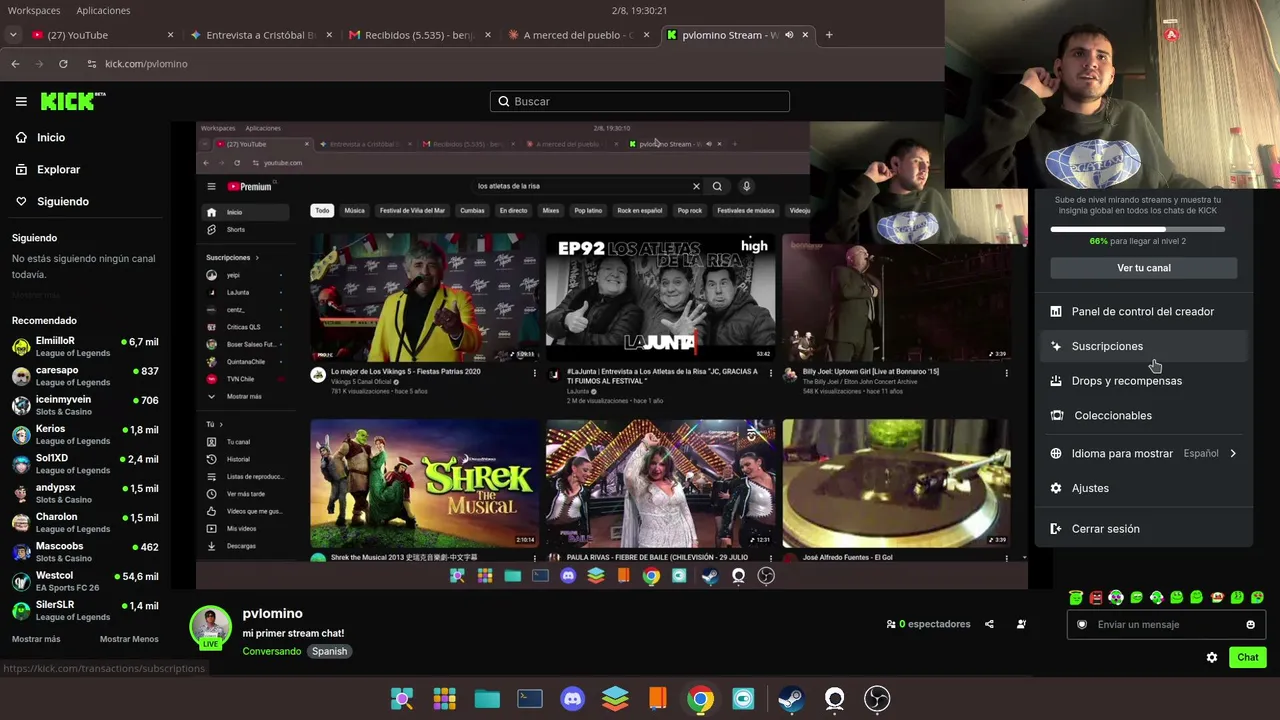The height and width of the screenshot is (720, 1280).
Task: Open recommended channel Sol1XD
Action: click(85, 463)
